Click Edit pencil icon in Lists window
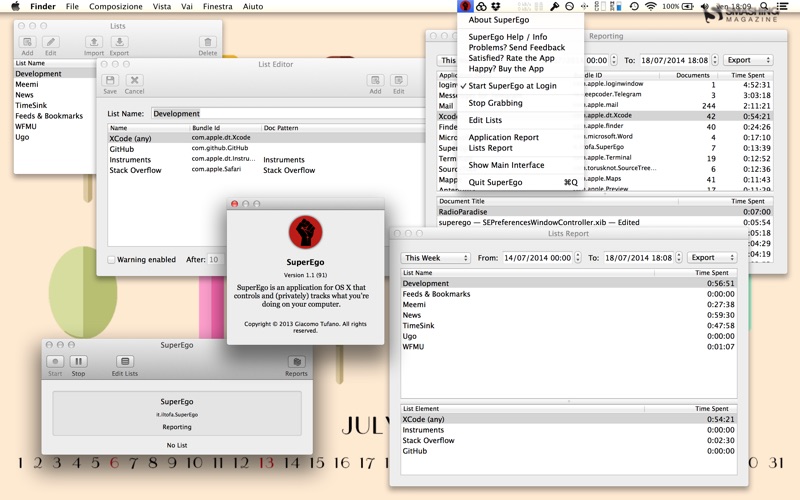Image resolution: width=800 pixels, height=500 pixels. click(51, 42)
